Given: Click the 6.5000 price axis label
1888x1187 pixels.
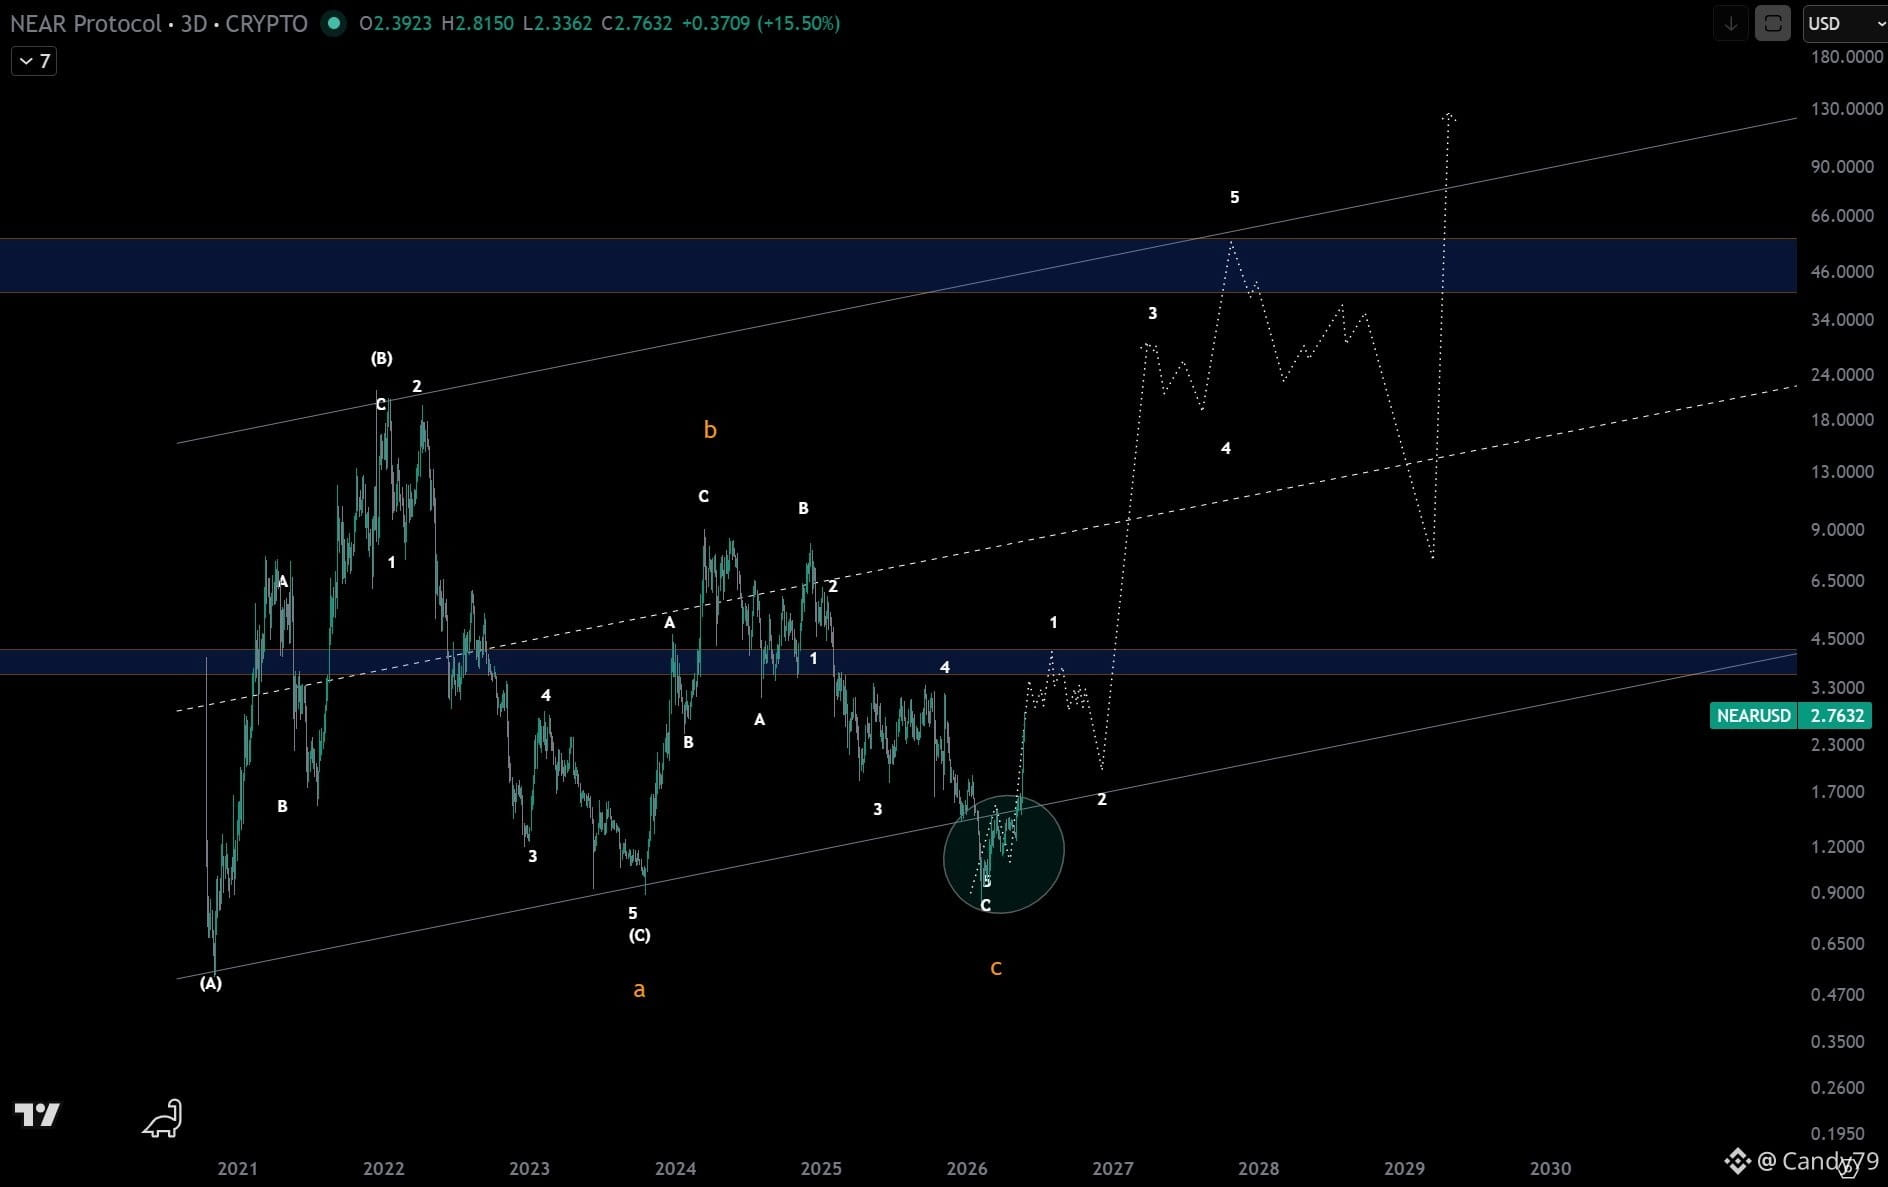Looking at the screenshot, I should point(1838,580).
